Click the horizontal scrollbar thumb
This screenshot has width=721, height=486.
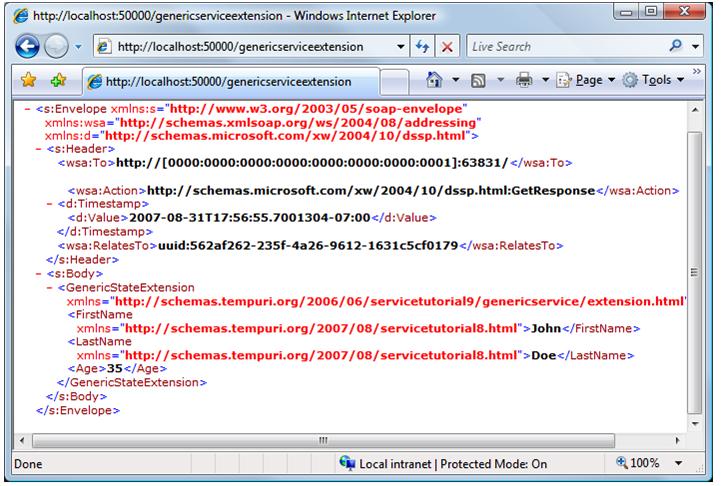tap(323, 440)
